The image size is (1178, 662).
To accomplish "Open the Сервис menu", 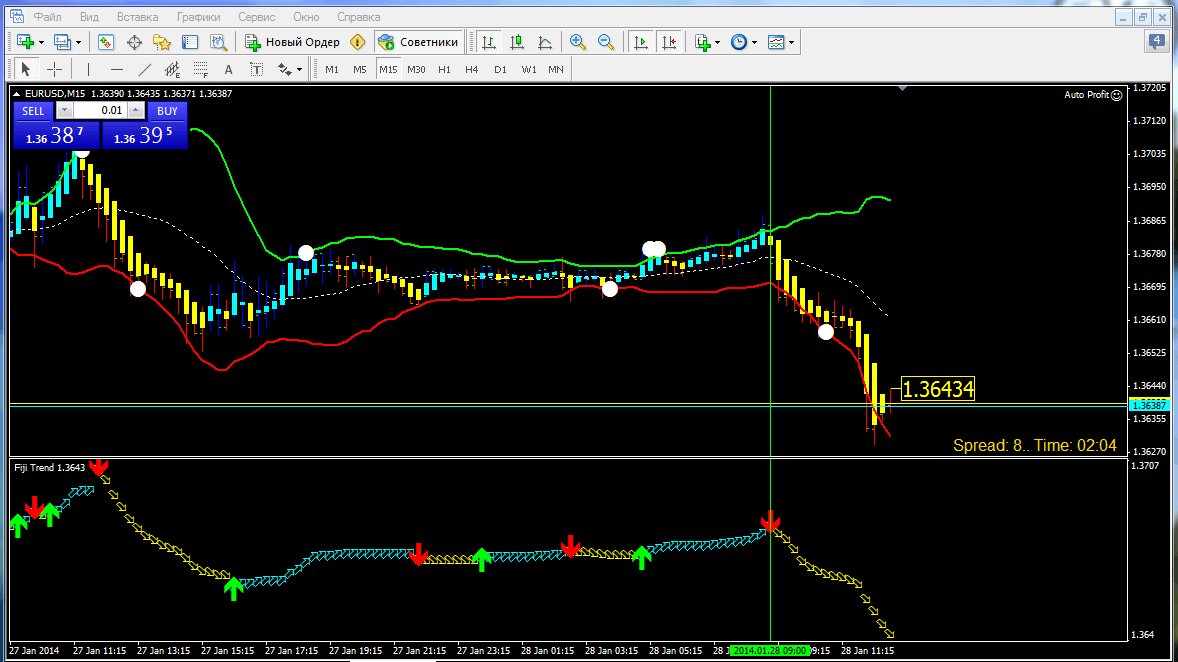I will pyautogui.click(x=257, y=17).
